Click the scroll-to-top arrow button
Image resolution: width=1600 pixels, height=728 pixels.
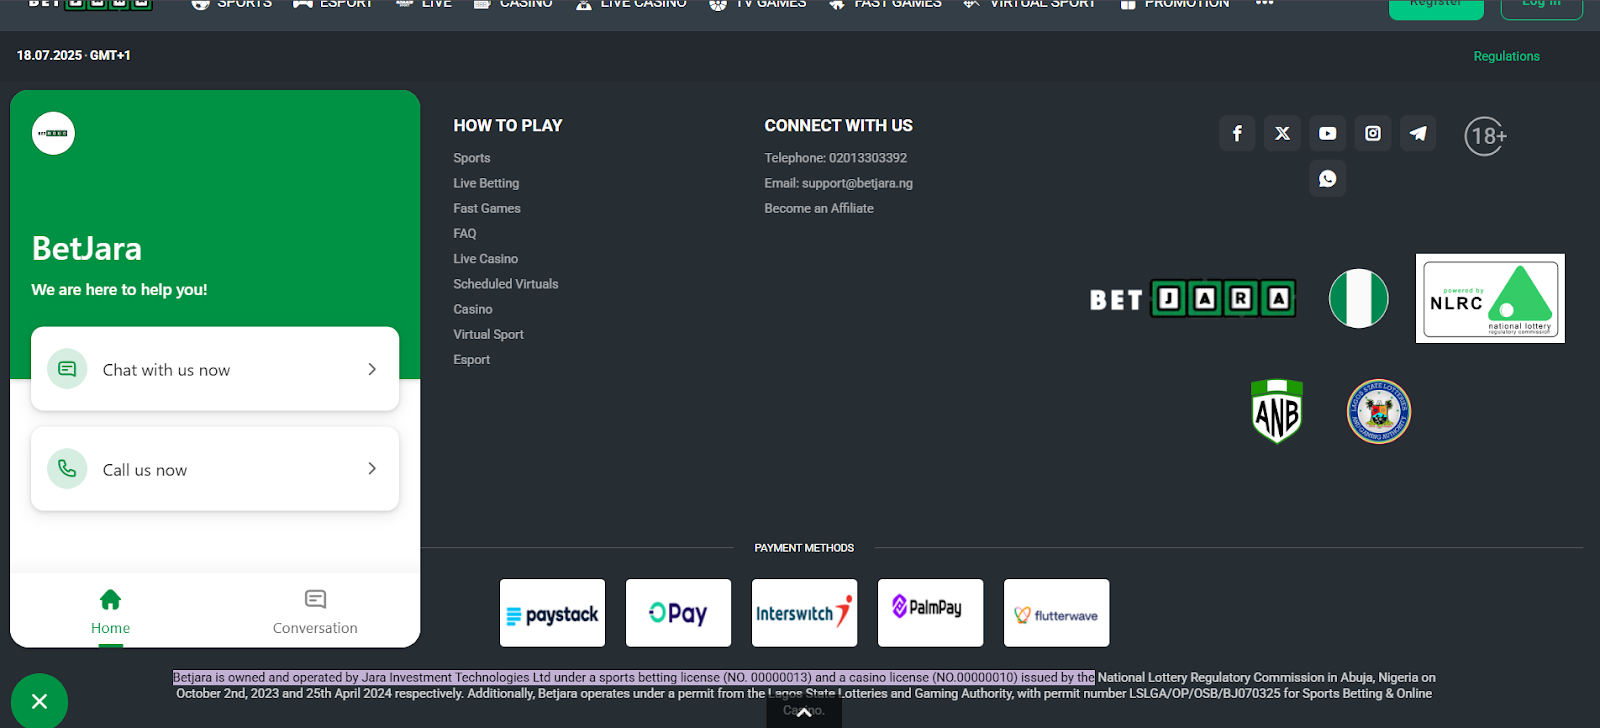804,711
